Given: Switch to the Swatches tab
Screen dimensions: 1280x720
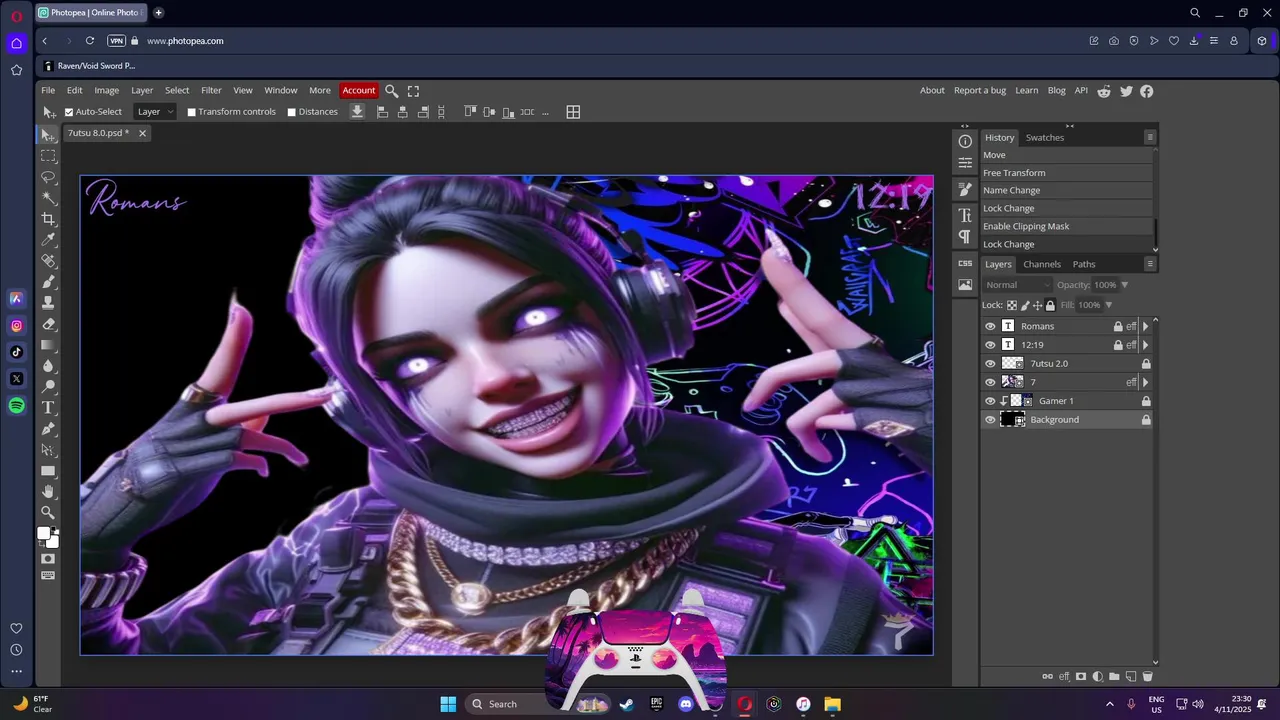Looking at the screenshot, I should pos(1045,138).
